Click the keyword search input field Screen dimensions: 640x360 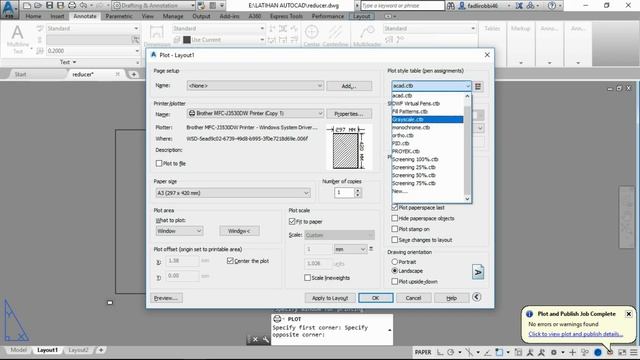(x=402, y=6)
